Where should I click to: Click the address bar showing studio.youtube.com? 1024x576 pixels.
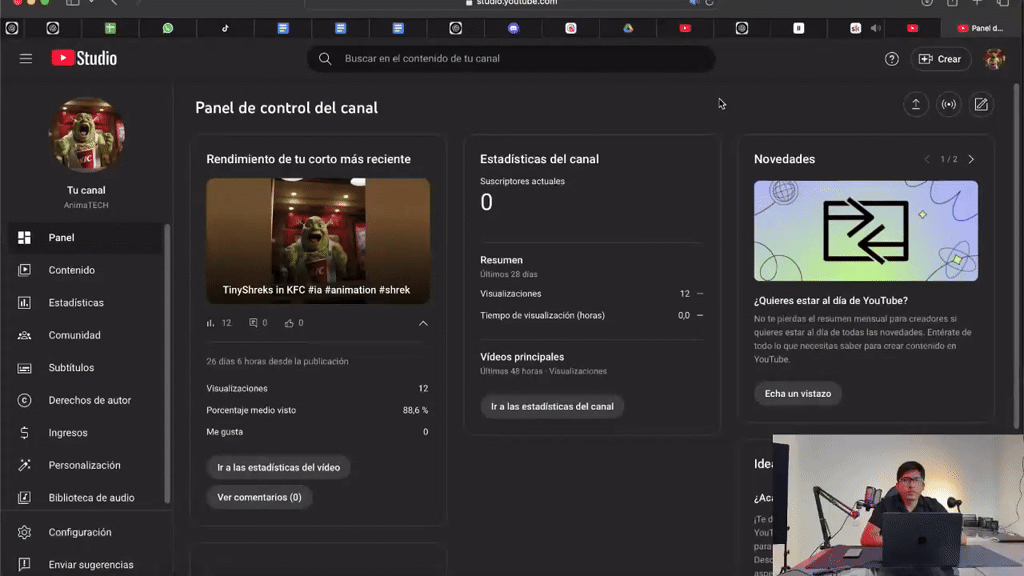(511, 3)
